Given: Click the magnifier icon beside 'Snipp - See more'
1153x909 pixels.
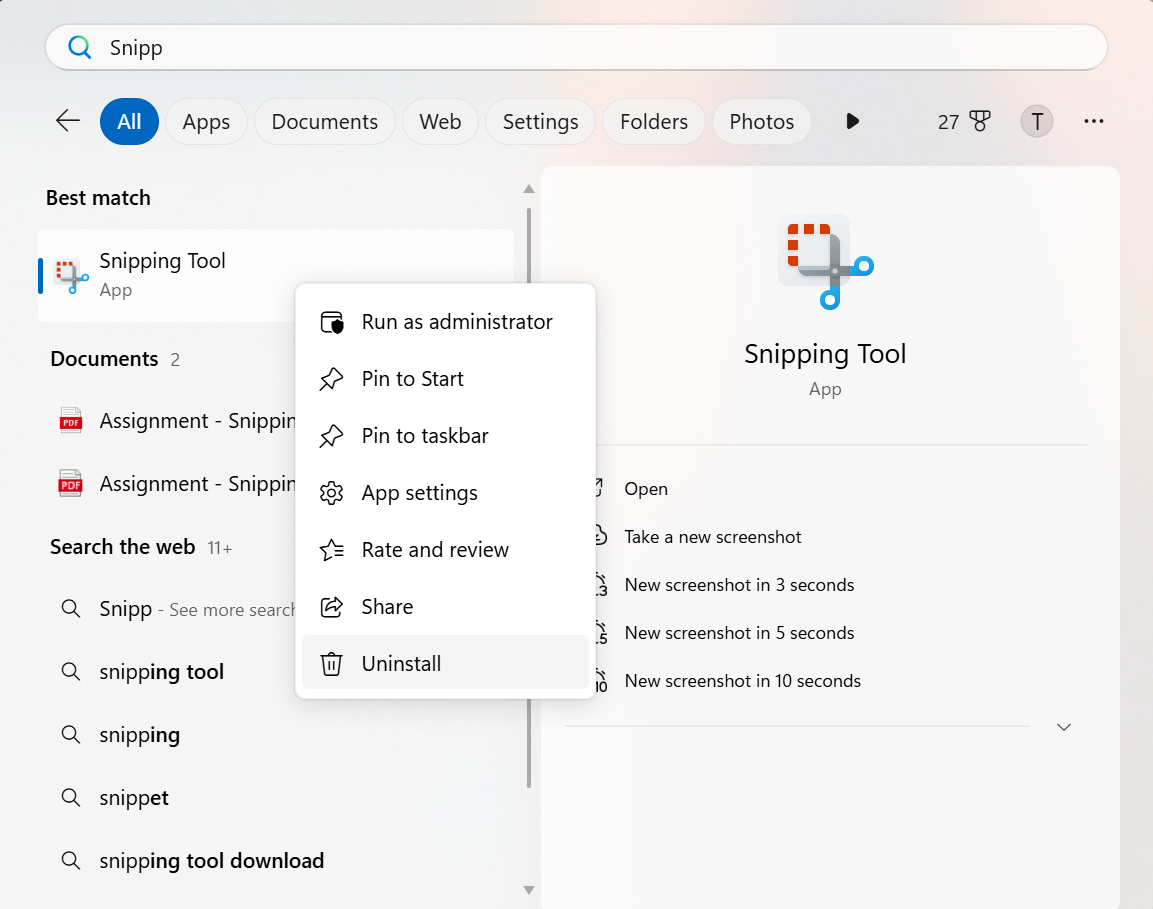Looking at the screenshot, I should click(x=71, y=608).
